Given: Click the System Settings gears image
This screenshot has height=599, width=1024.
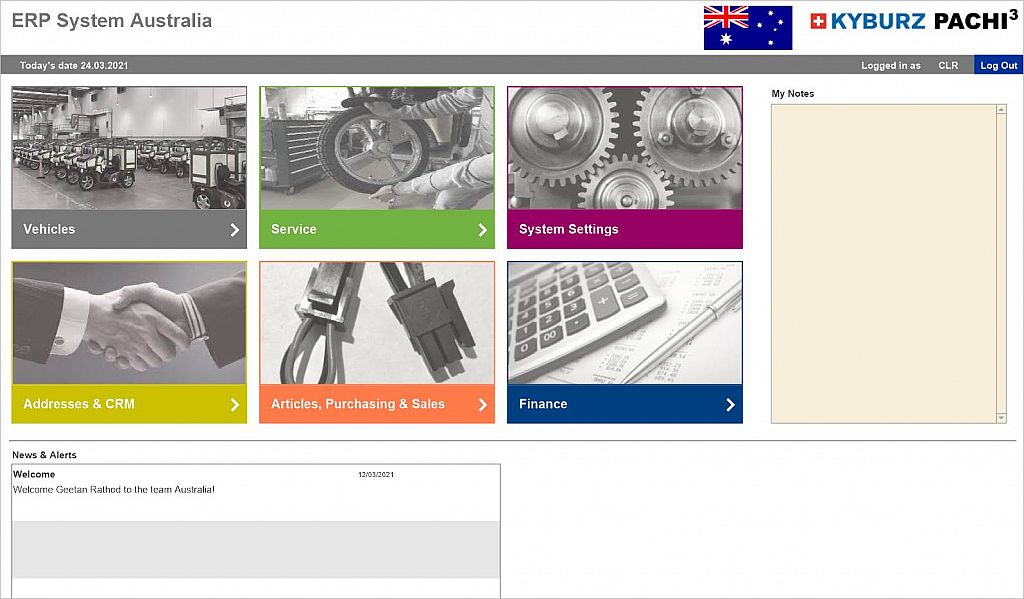Looking at the screenshot, I should [x=625, y=148].
